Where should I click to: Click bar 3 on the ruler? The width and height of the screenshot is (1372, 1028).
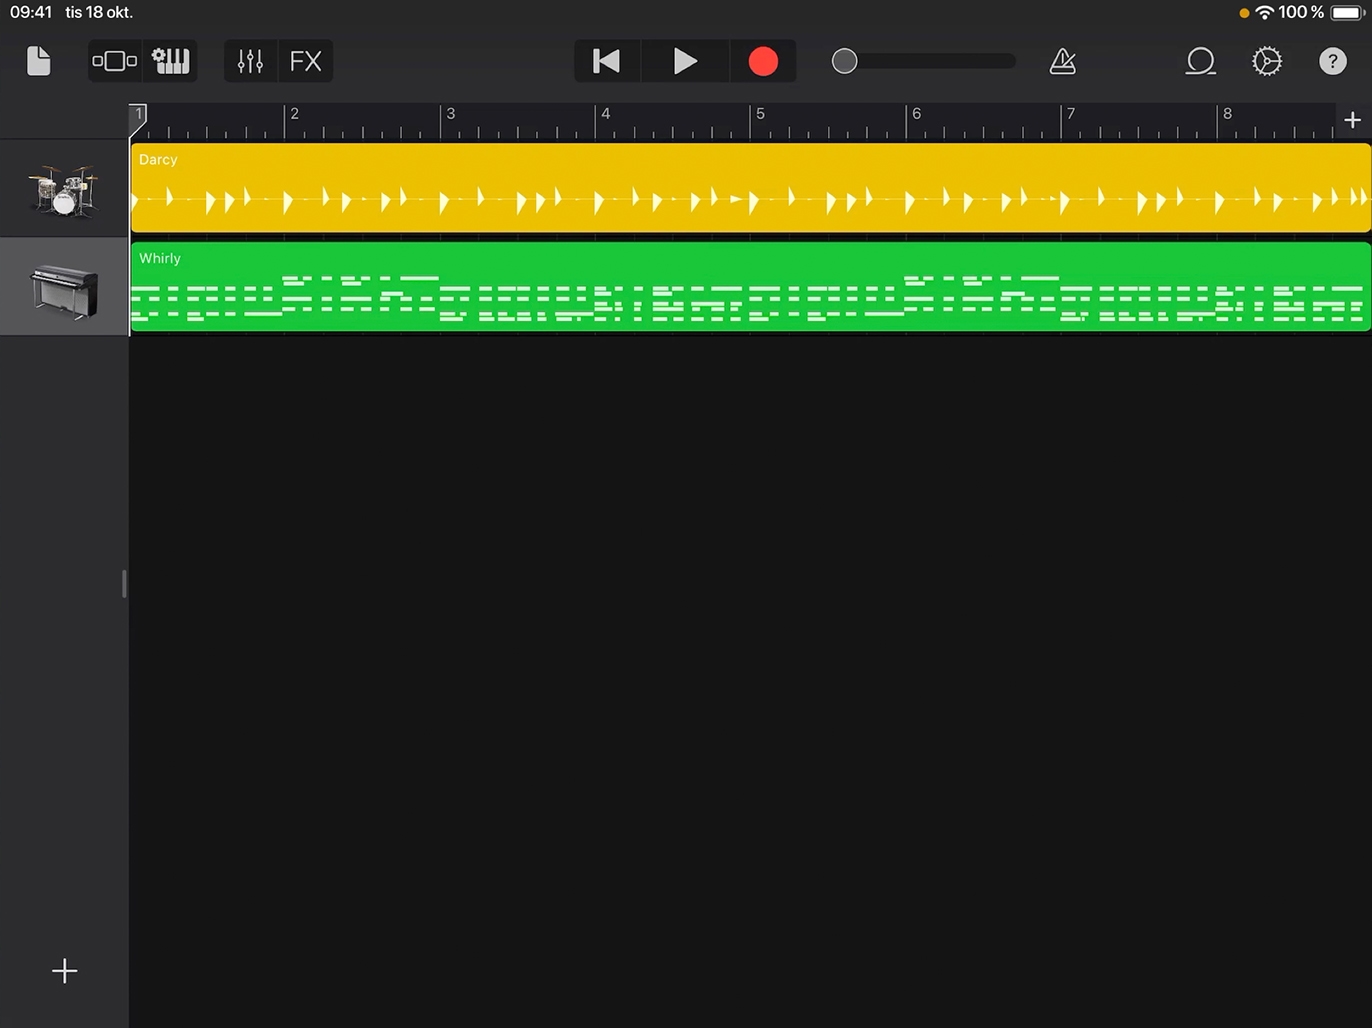(450, 114)
